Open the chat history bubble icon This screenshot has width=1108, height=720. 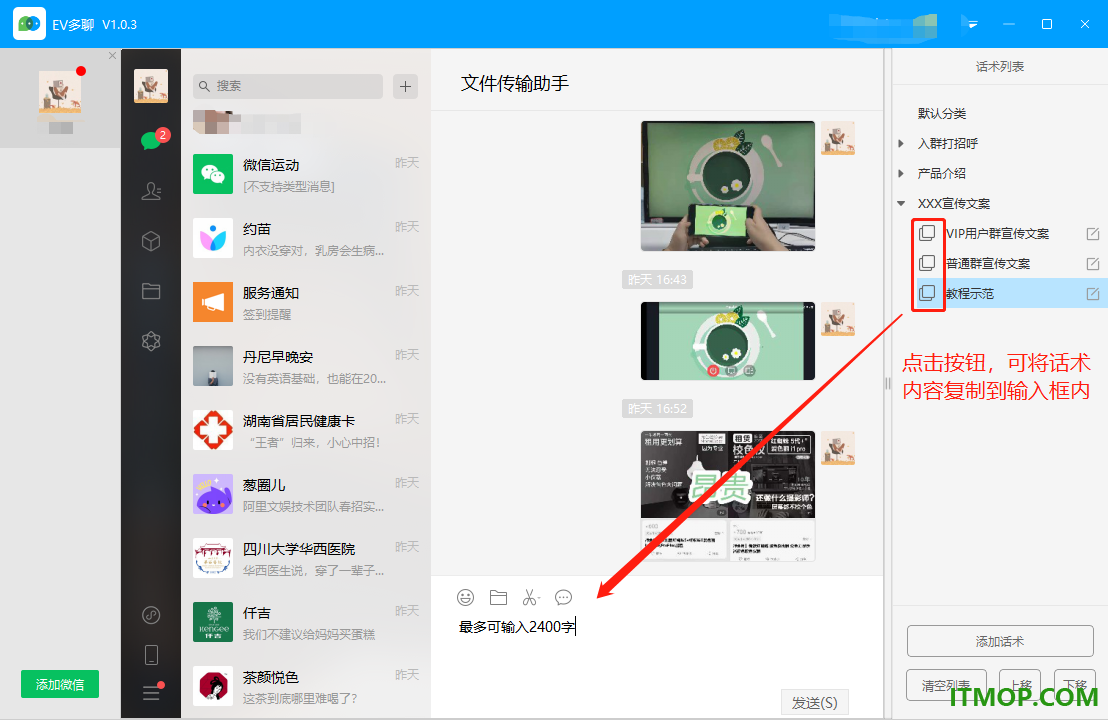[563, 598]
